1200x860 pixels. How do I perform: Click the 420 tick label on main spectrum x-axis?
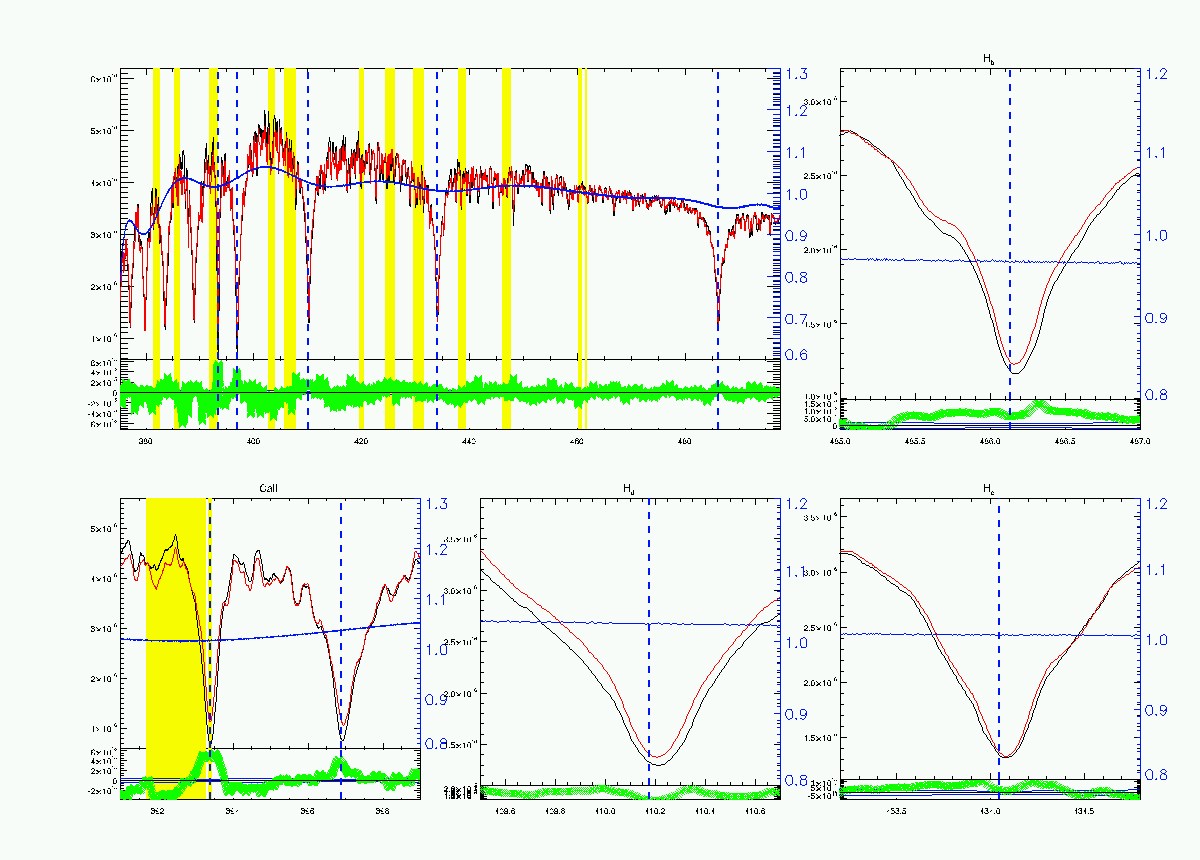(361, 440)
